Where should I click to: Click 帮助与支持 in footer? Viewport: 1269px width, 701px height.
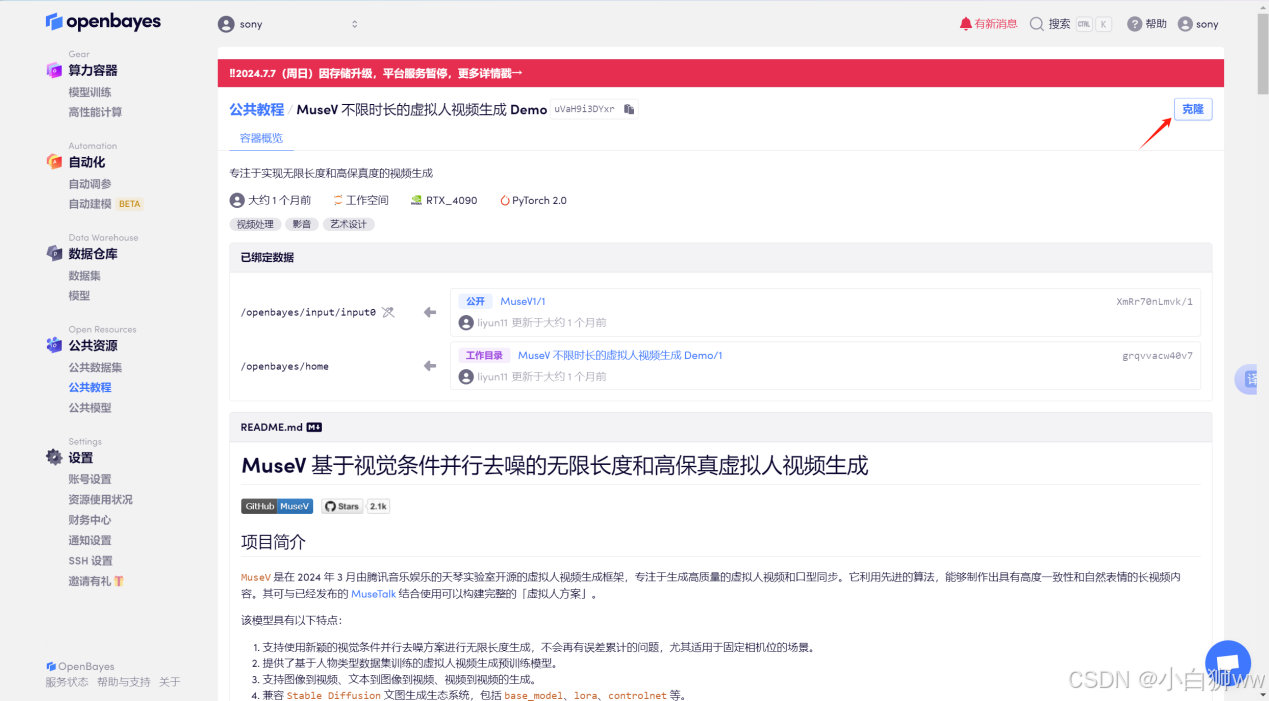click(123, 682)
